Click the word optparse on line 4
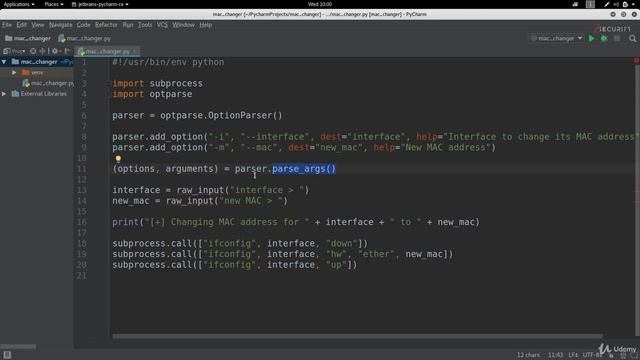Viewport: 640px width, 360px height. click(171, 94)
